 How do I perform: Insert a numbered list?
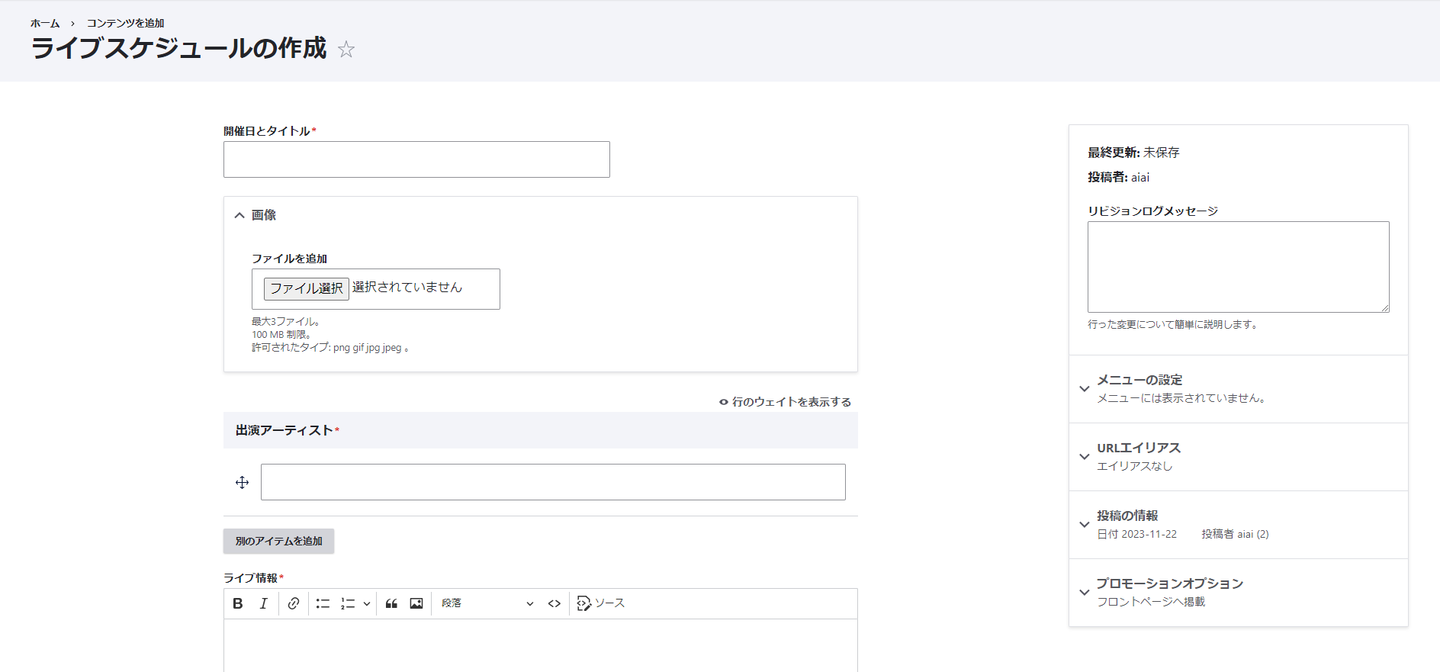coord(348,604)
